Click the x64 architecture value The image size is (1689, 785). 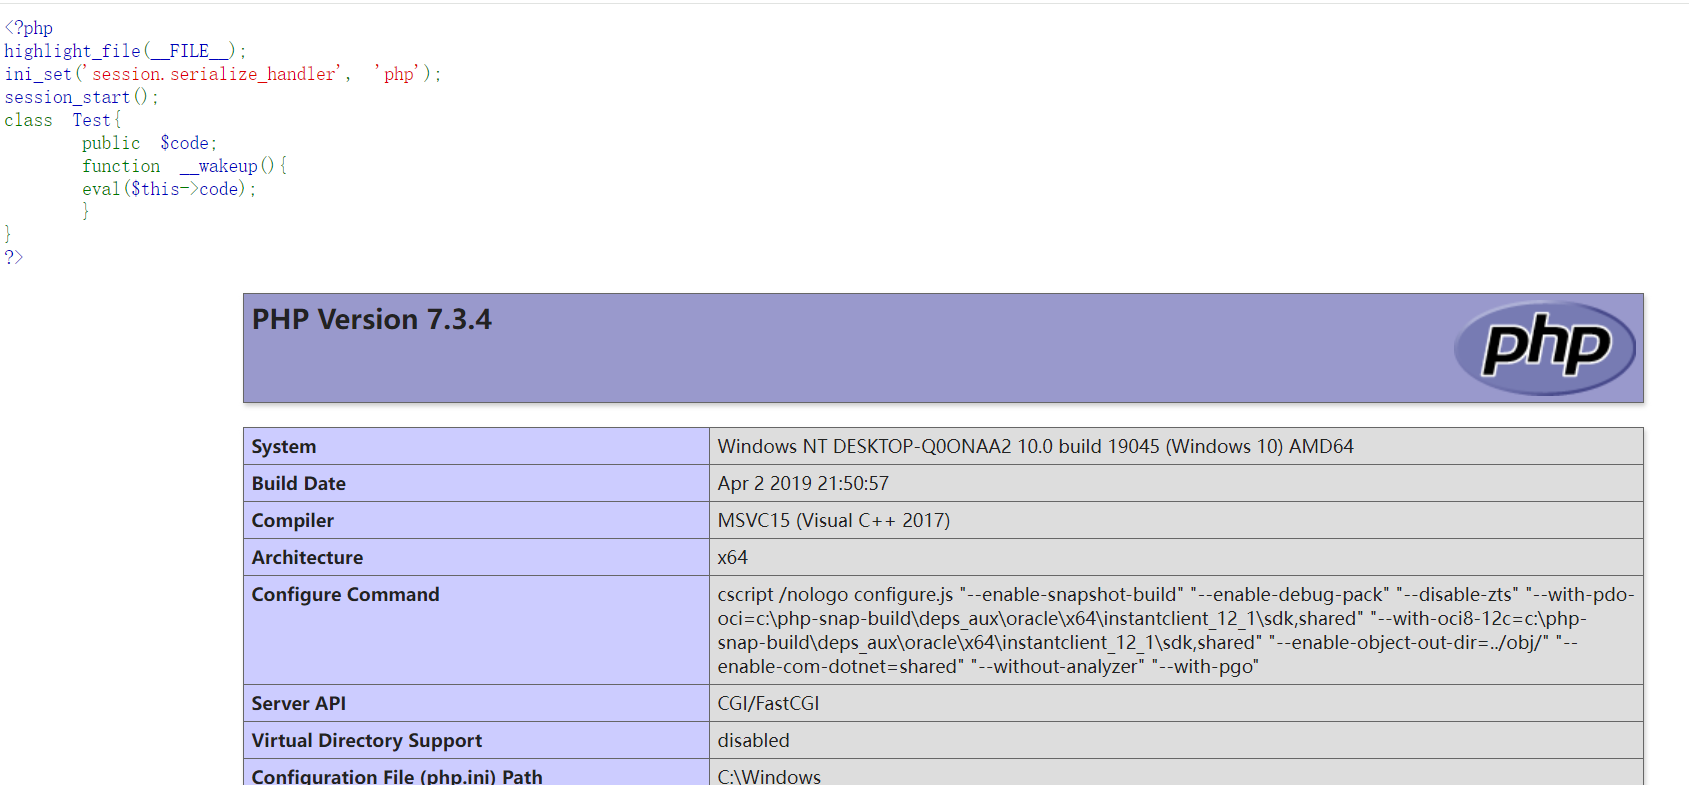[x=733, y=558]
